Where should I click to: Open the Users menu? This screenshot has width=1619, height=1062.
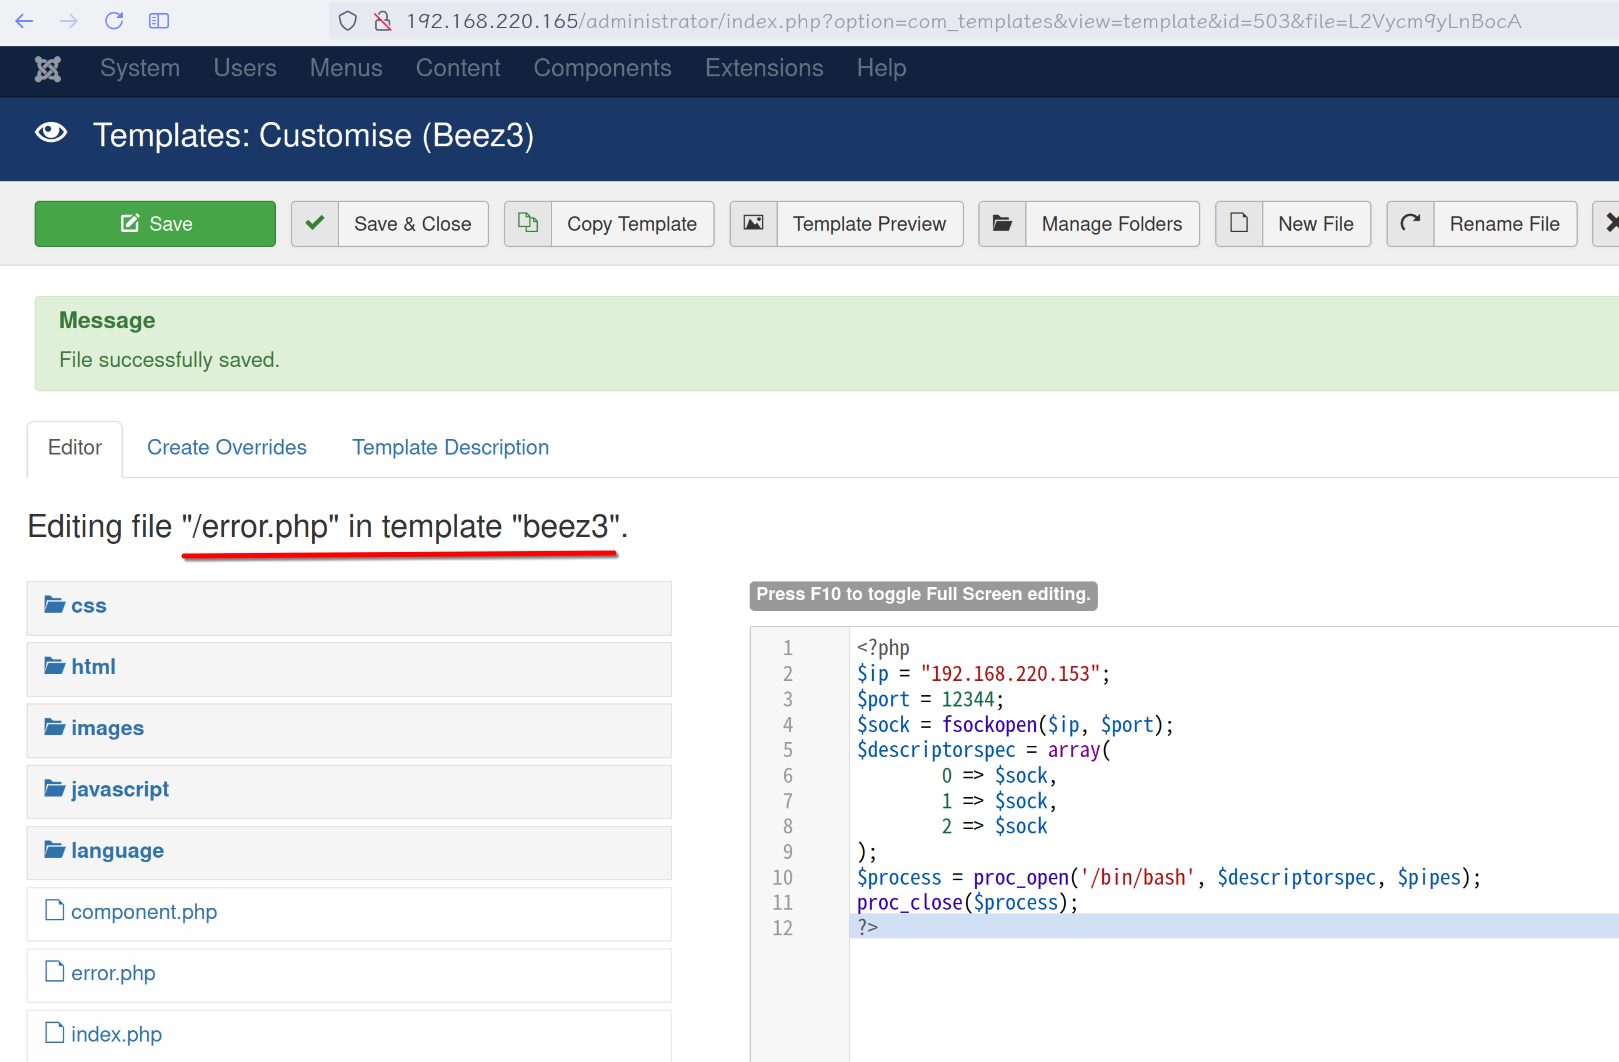point(245,68)
